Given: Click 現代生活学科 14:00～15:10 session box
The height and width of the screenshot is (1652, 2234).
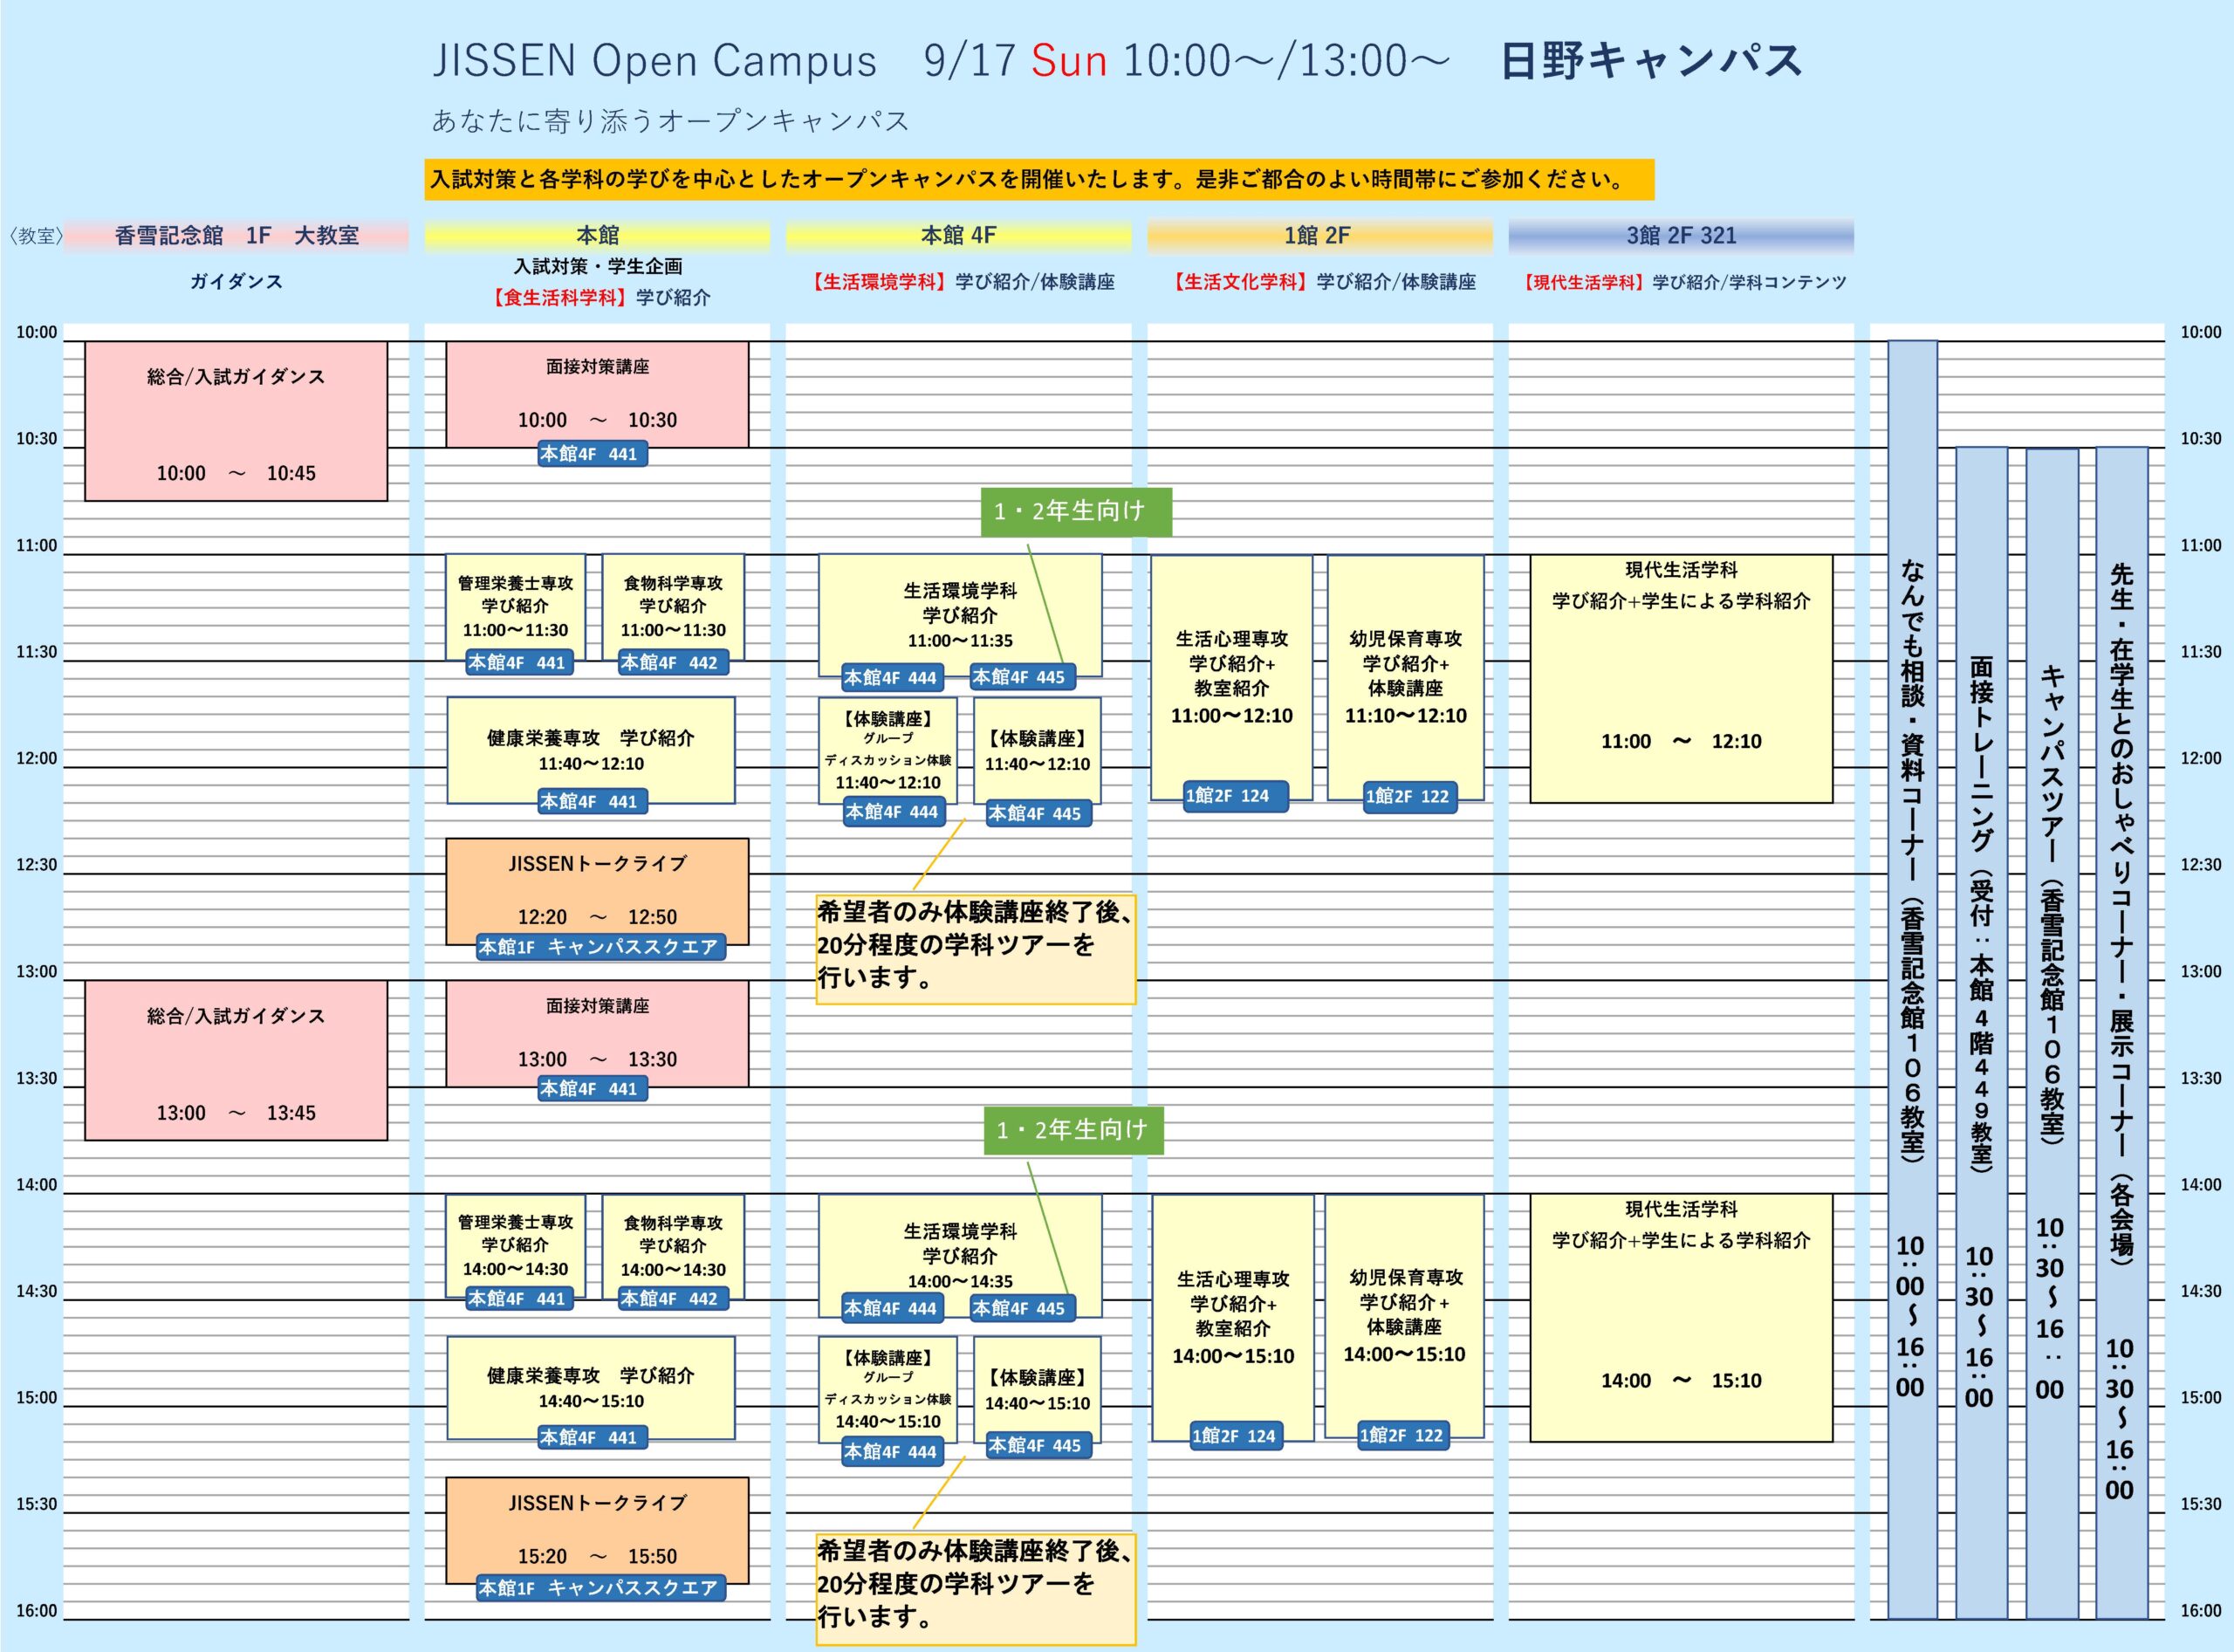Looking at the screenshot, I should click(1681, 1318).
